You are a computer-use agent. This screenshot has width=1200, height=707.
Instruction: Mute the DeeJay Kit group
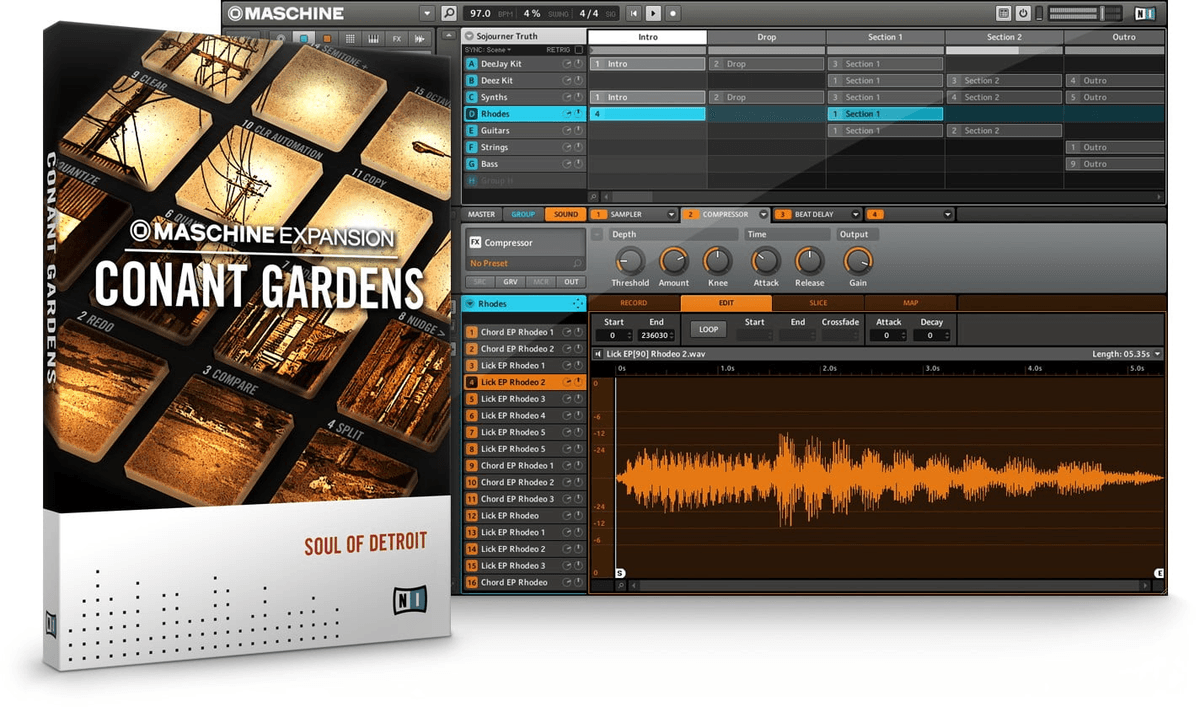click(x=568, y=64)
